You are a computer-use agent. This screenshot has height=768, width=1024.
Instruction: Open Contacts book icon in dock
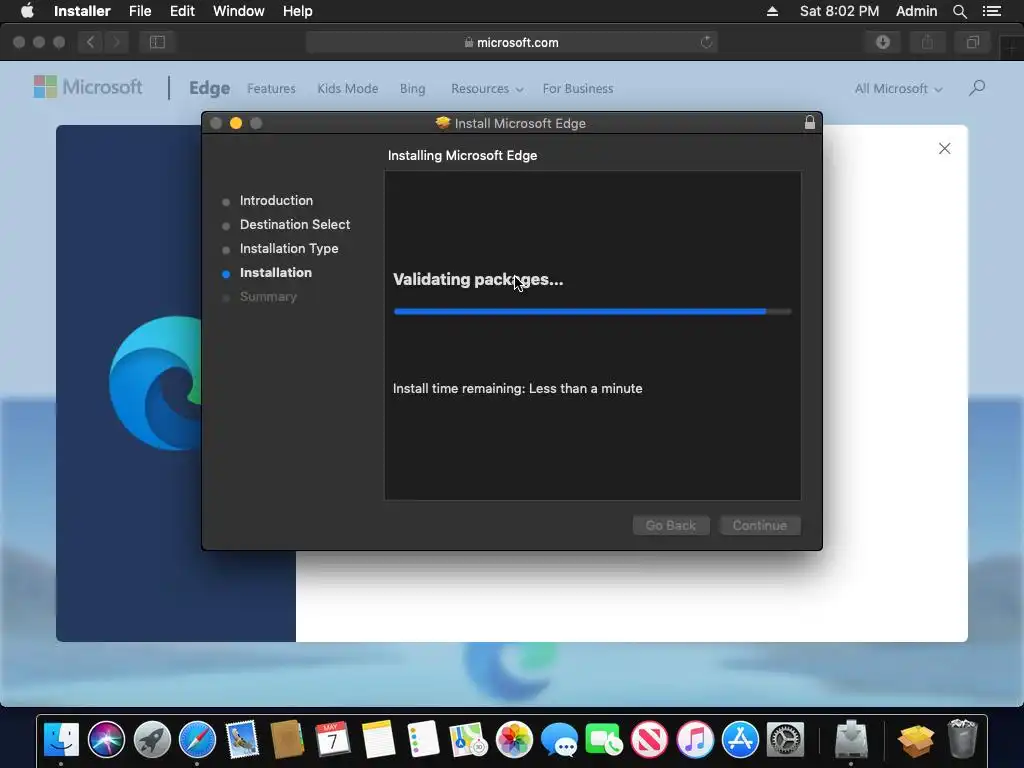pyautogui.click(x=287, y=740)
